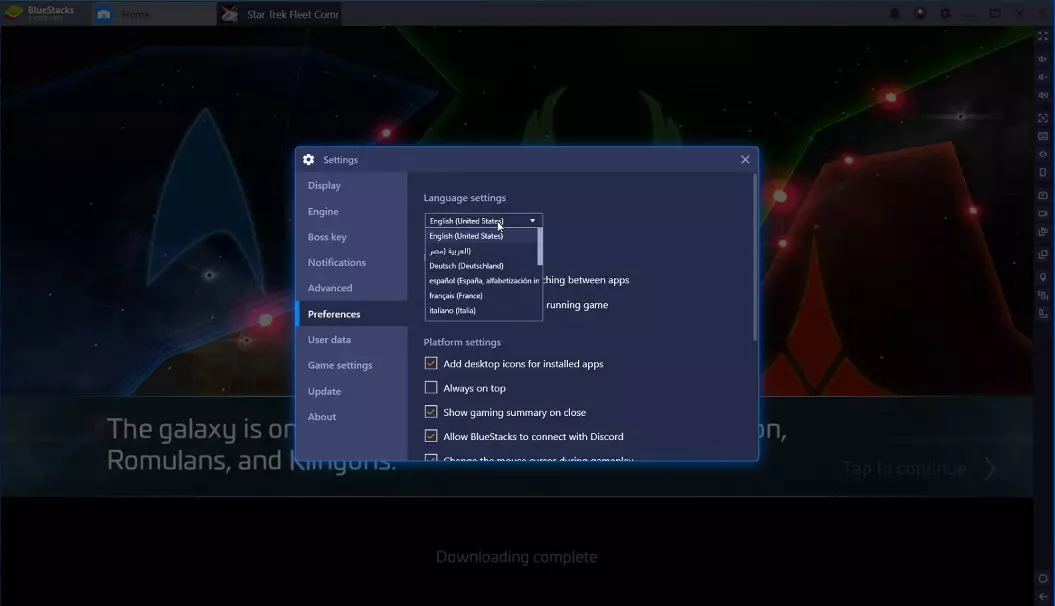This screenshot has height=606, width=1055.
Task: Click the volume up icon in sidebar
Action: pos(1043,59)
